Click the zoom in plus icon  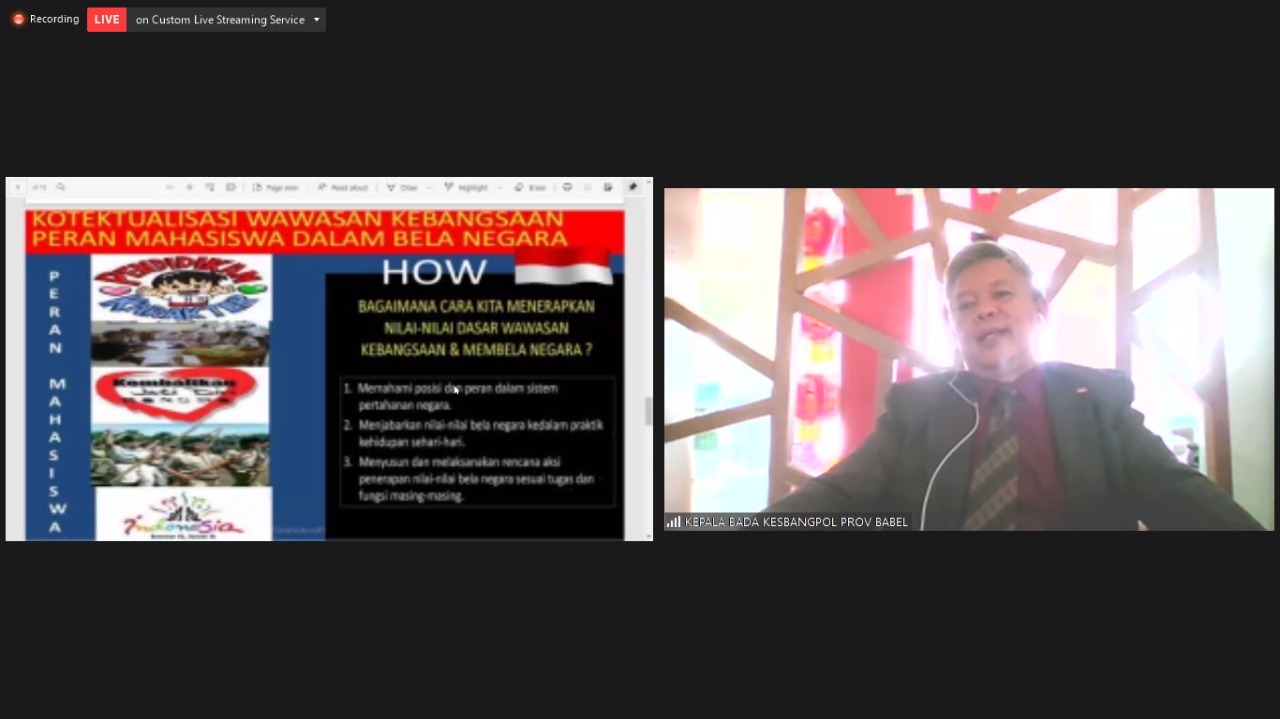coord(190,187)
